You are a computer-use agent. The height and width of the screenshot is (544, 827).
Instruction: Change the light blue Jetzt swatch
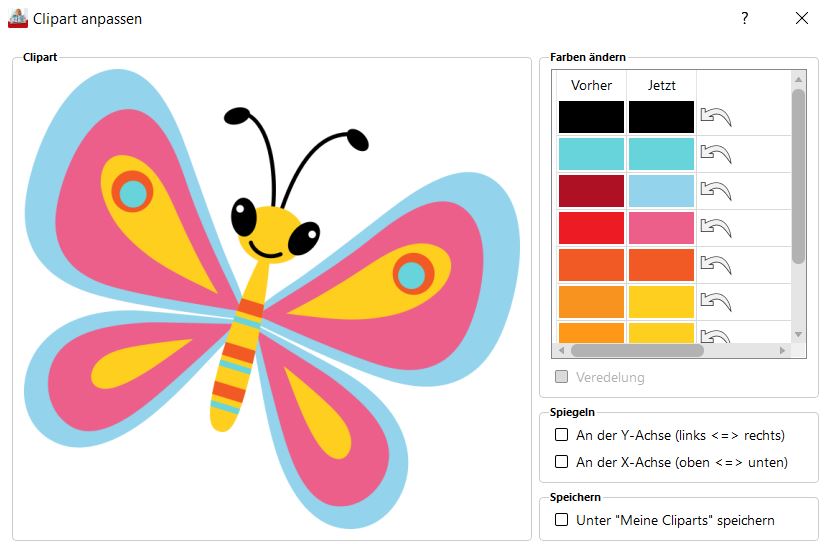[661, 191]
